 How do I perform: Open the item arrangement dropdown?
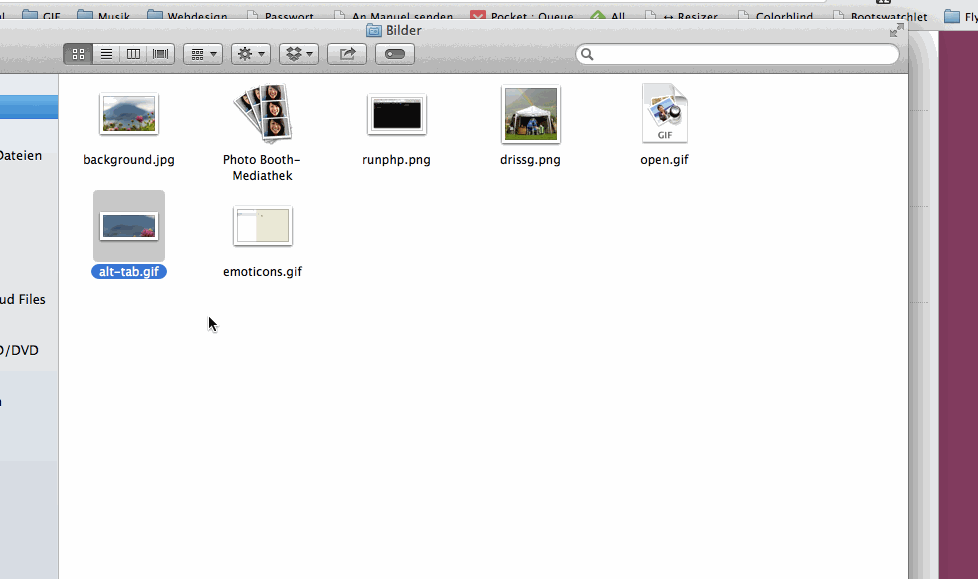(x=202, y=54)
